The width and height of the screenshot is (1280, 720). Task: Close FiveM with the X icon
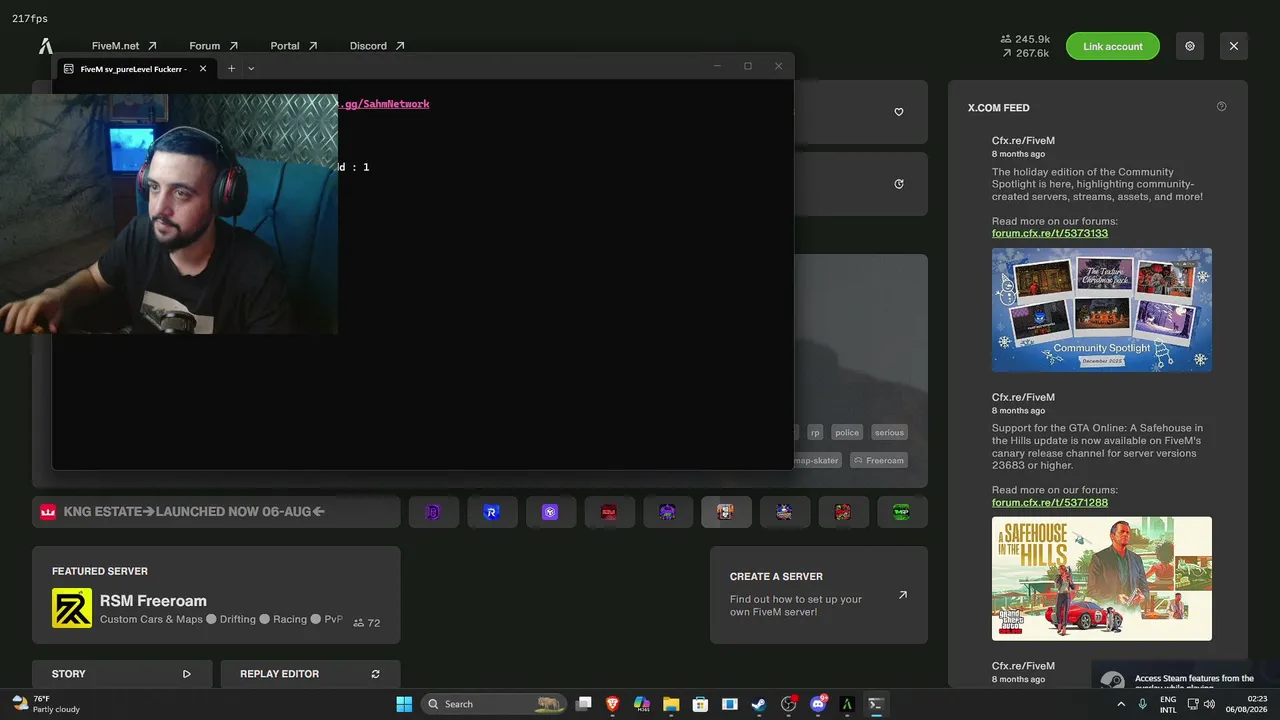point(1234,46)
